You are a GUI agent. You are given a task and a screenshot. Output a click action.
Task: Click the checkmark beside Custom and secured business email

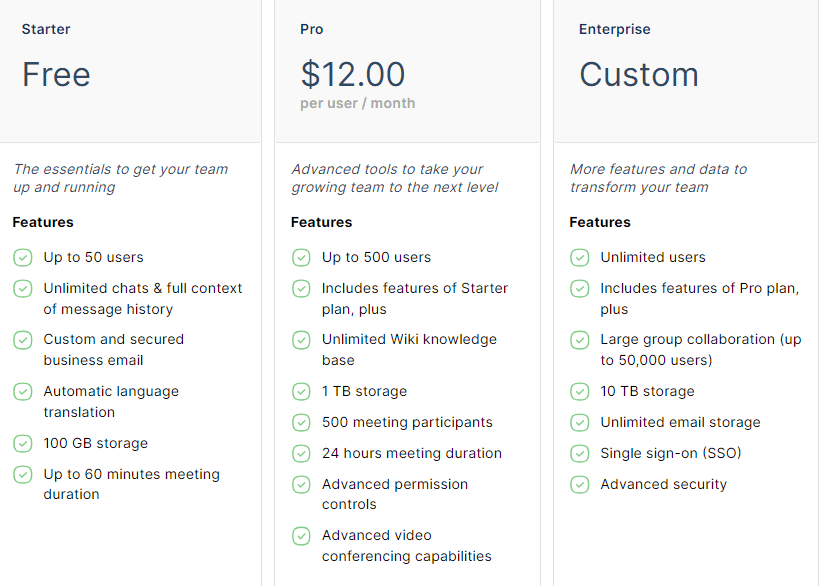(x=23, y=340)
